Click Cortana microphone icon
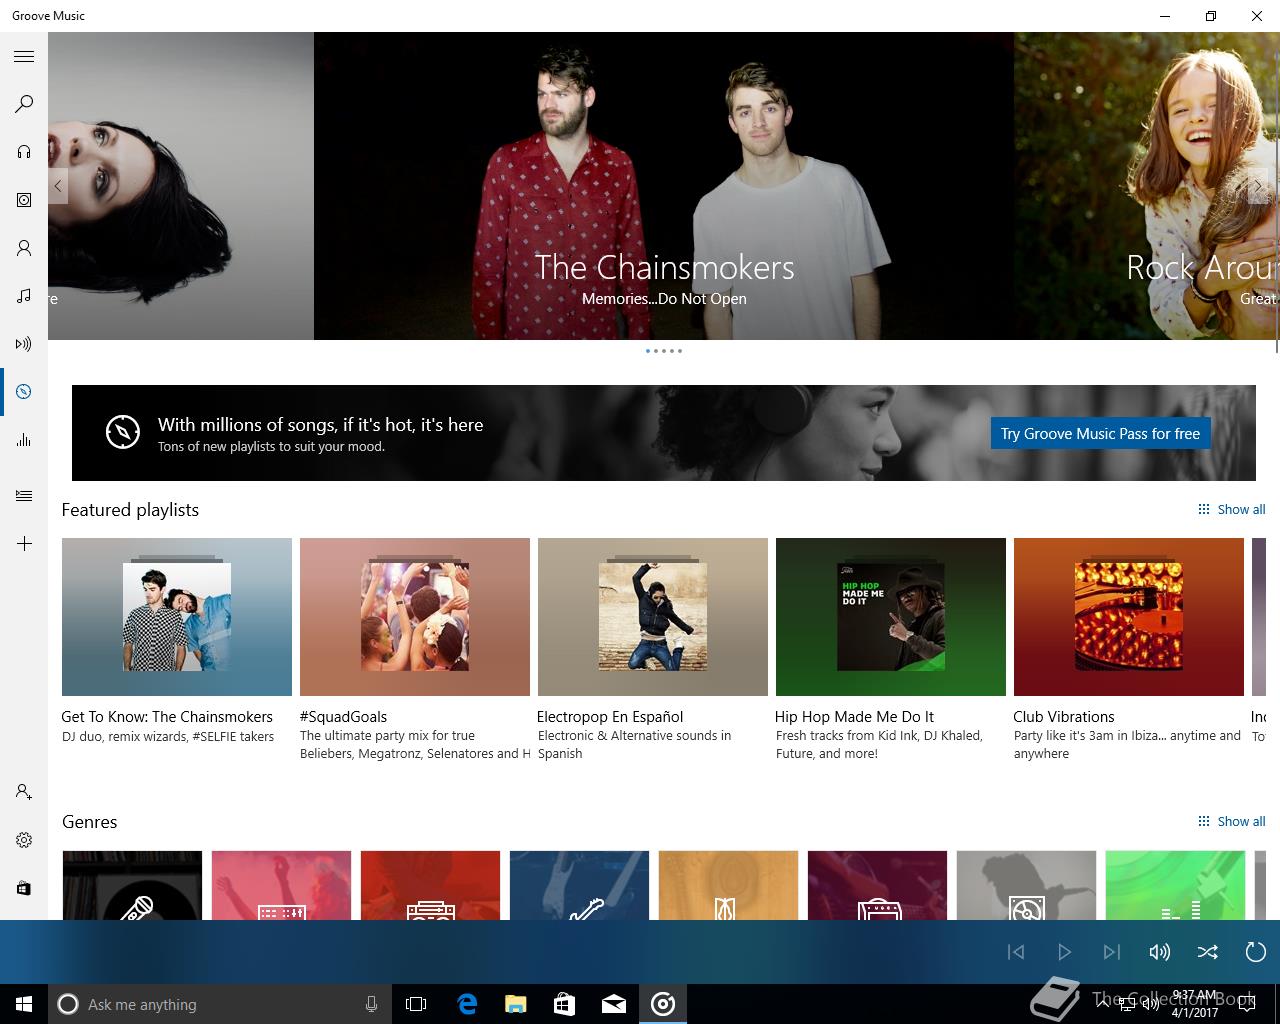The height and width of the screenshot is (1024, 1280). [371, 1004]
